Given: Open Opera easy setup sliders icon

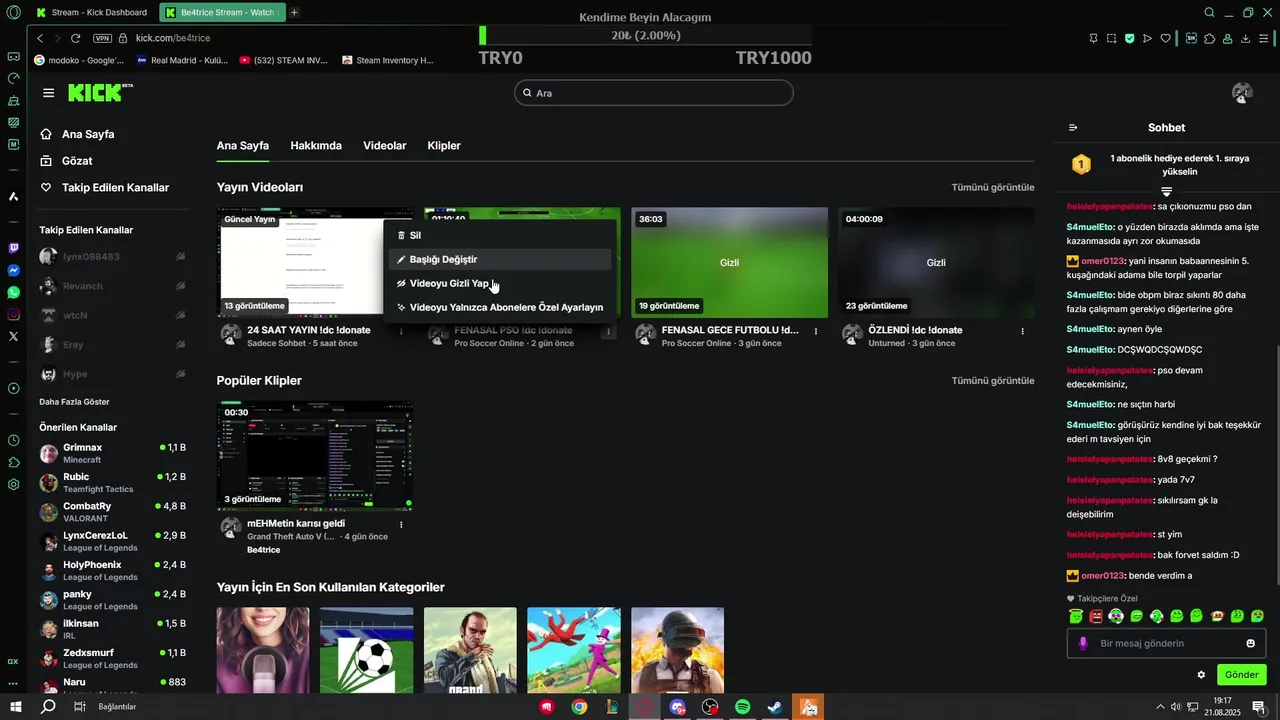Looking at the screenshot, I should [1264, 38].
